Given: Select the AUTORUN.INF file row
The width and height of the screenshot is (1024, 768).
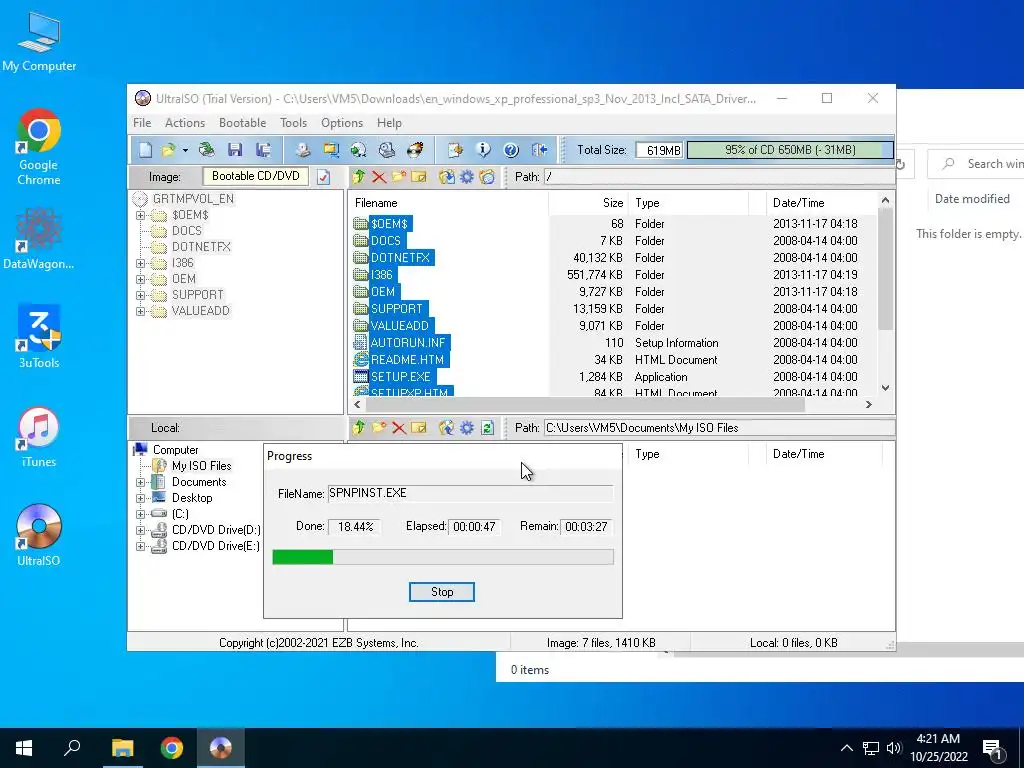Looking at the screenshot, I should coord(613,343).
